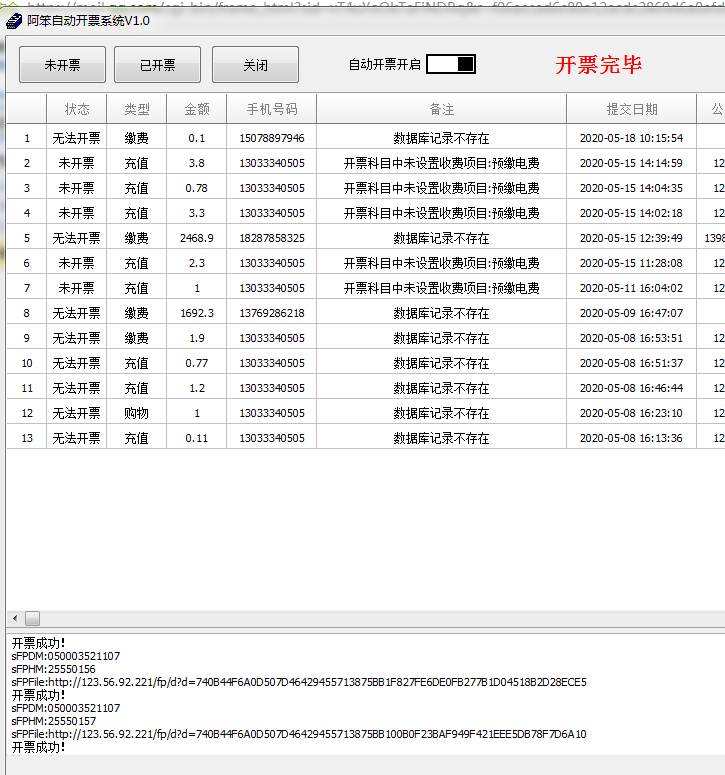
Task: Click the 备注 column header
Action: 441,109
